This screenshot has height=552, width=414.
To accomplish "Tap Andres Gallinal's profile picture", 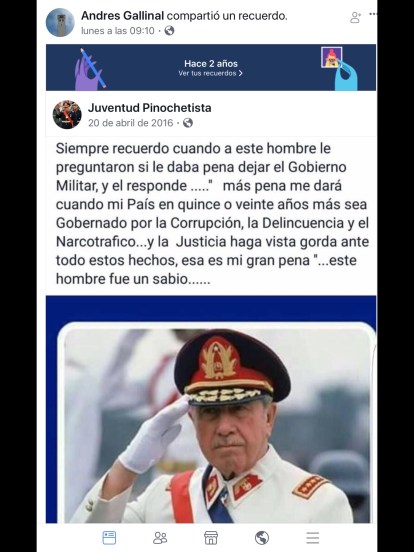I will (60, 23).
